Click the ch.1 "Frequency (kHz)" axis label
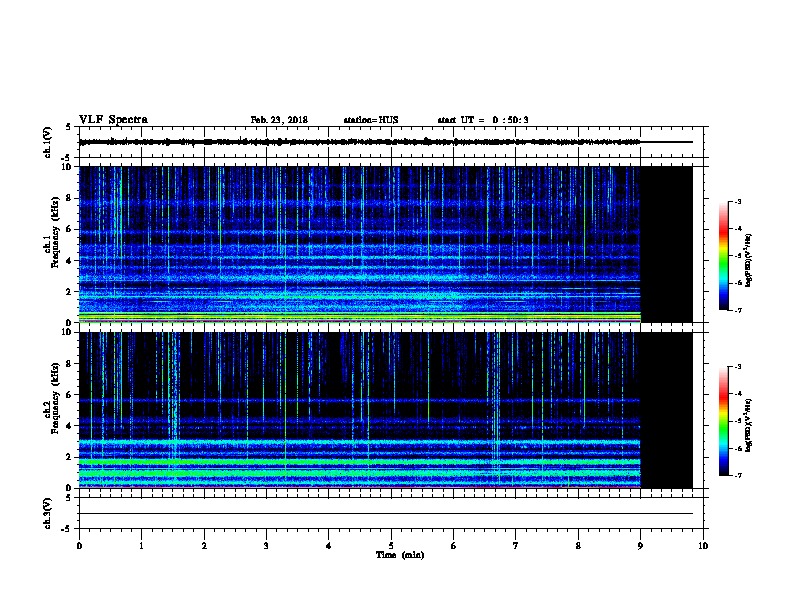 (x=55, y=233)
